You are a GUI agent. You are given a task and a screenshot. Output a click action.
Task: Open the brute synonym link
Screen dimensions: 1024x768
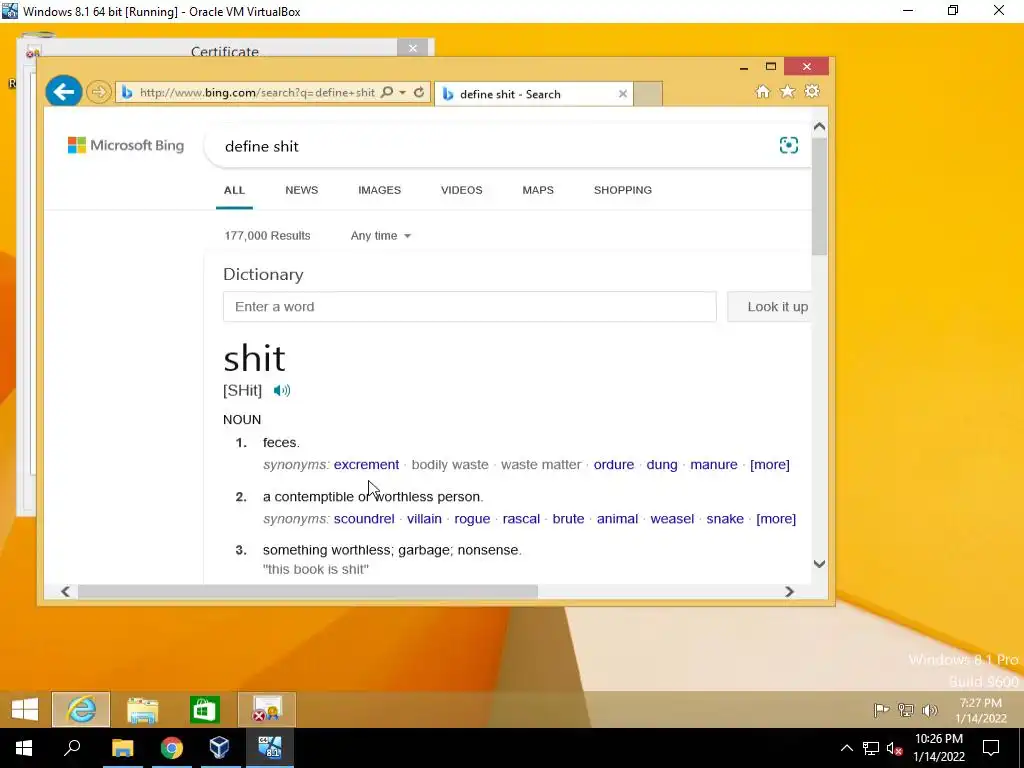point(568,519)
